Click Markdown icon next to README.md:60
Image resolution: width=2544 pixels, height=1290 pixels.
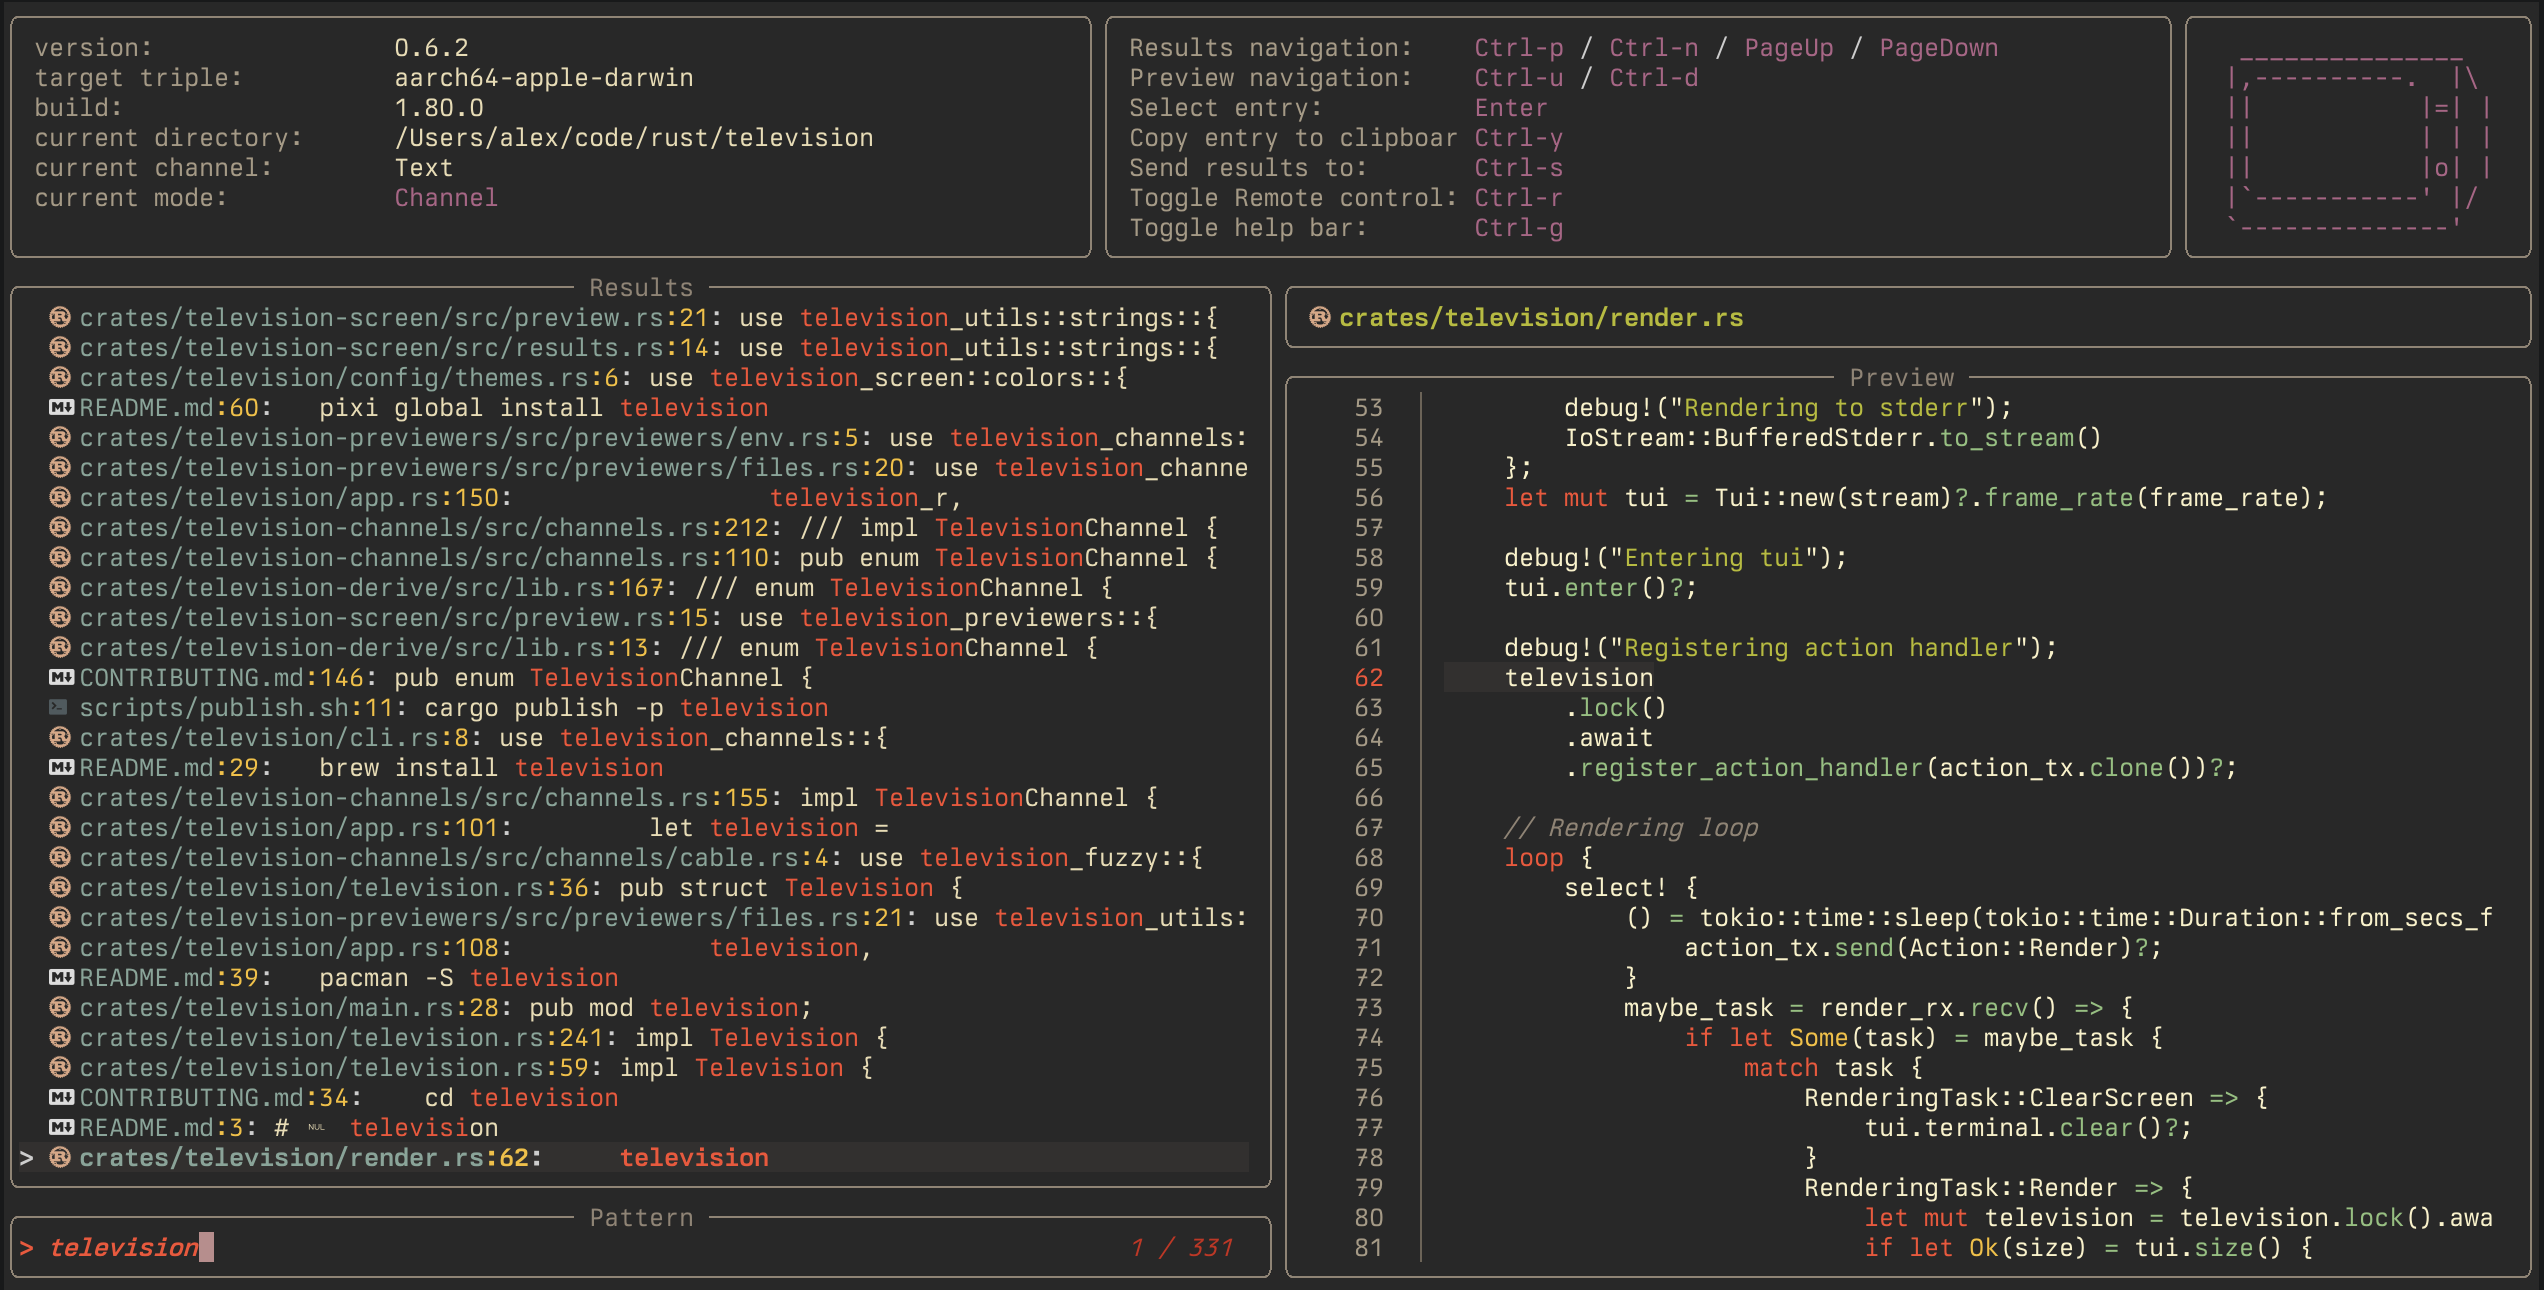[61, 407]
